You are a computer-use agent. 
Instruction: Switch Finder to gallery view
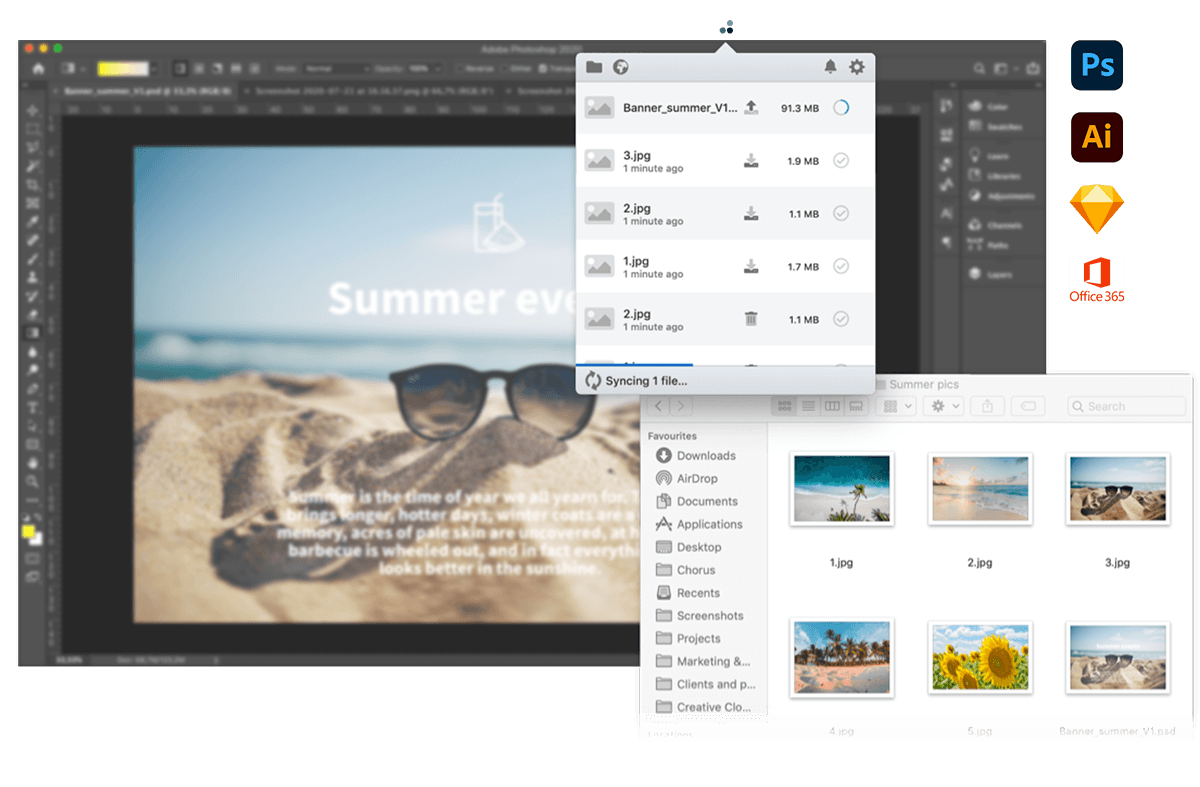click(x=856, y=406)
